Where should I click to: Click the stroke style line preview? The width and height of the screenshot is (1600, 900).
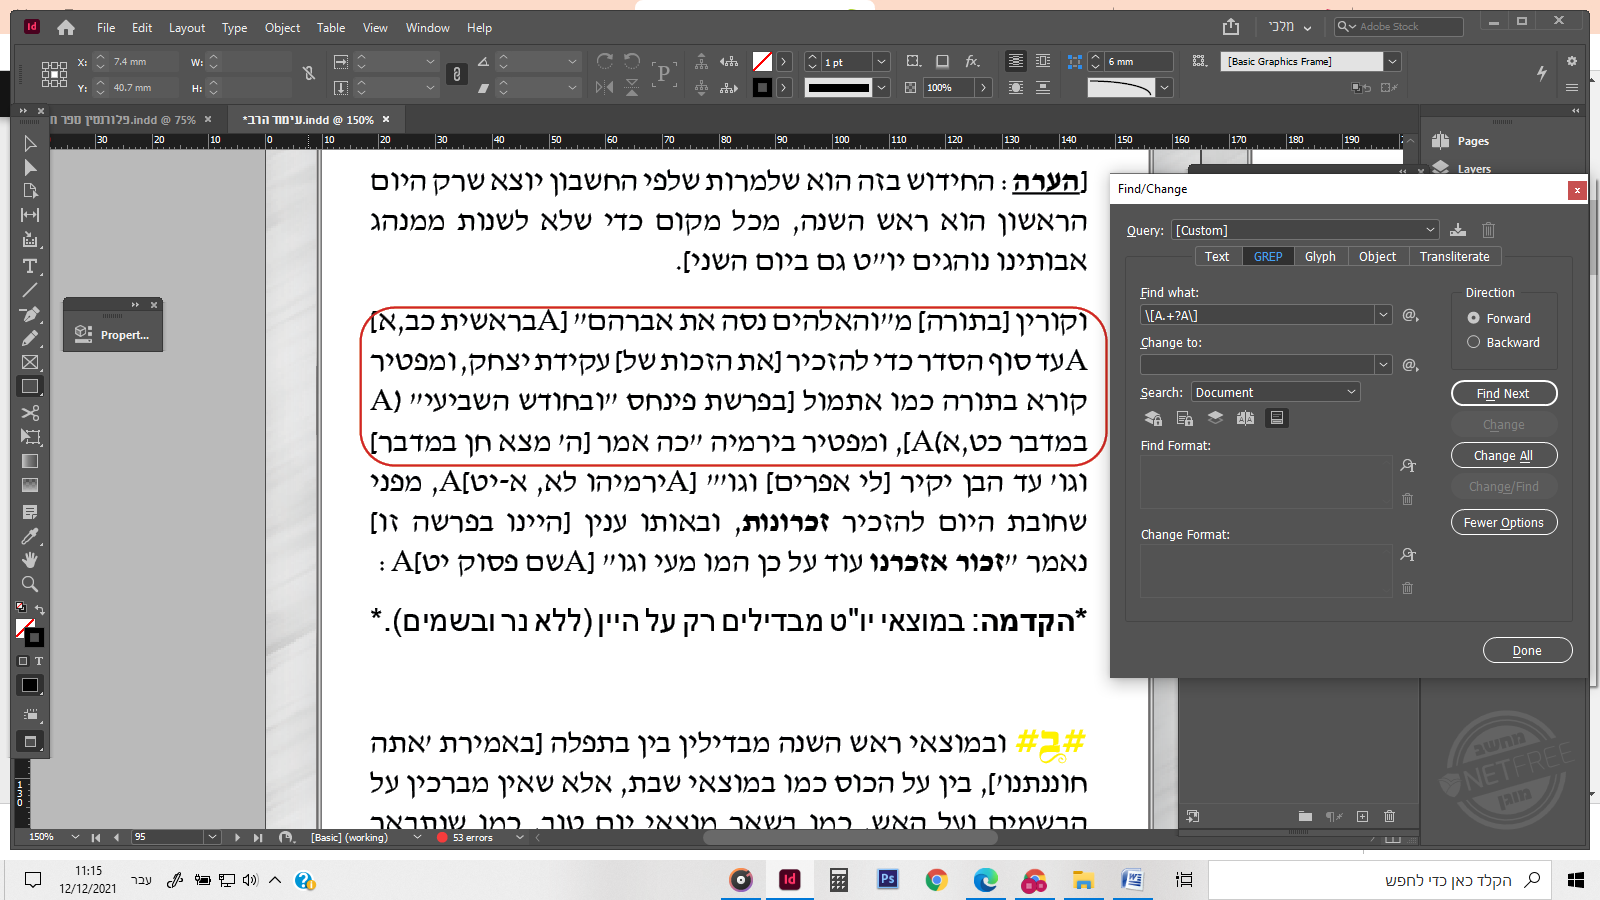point(839,88)
